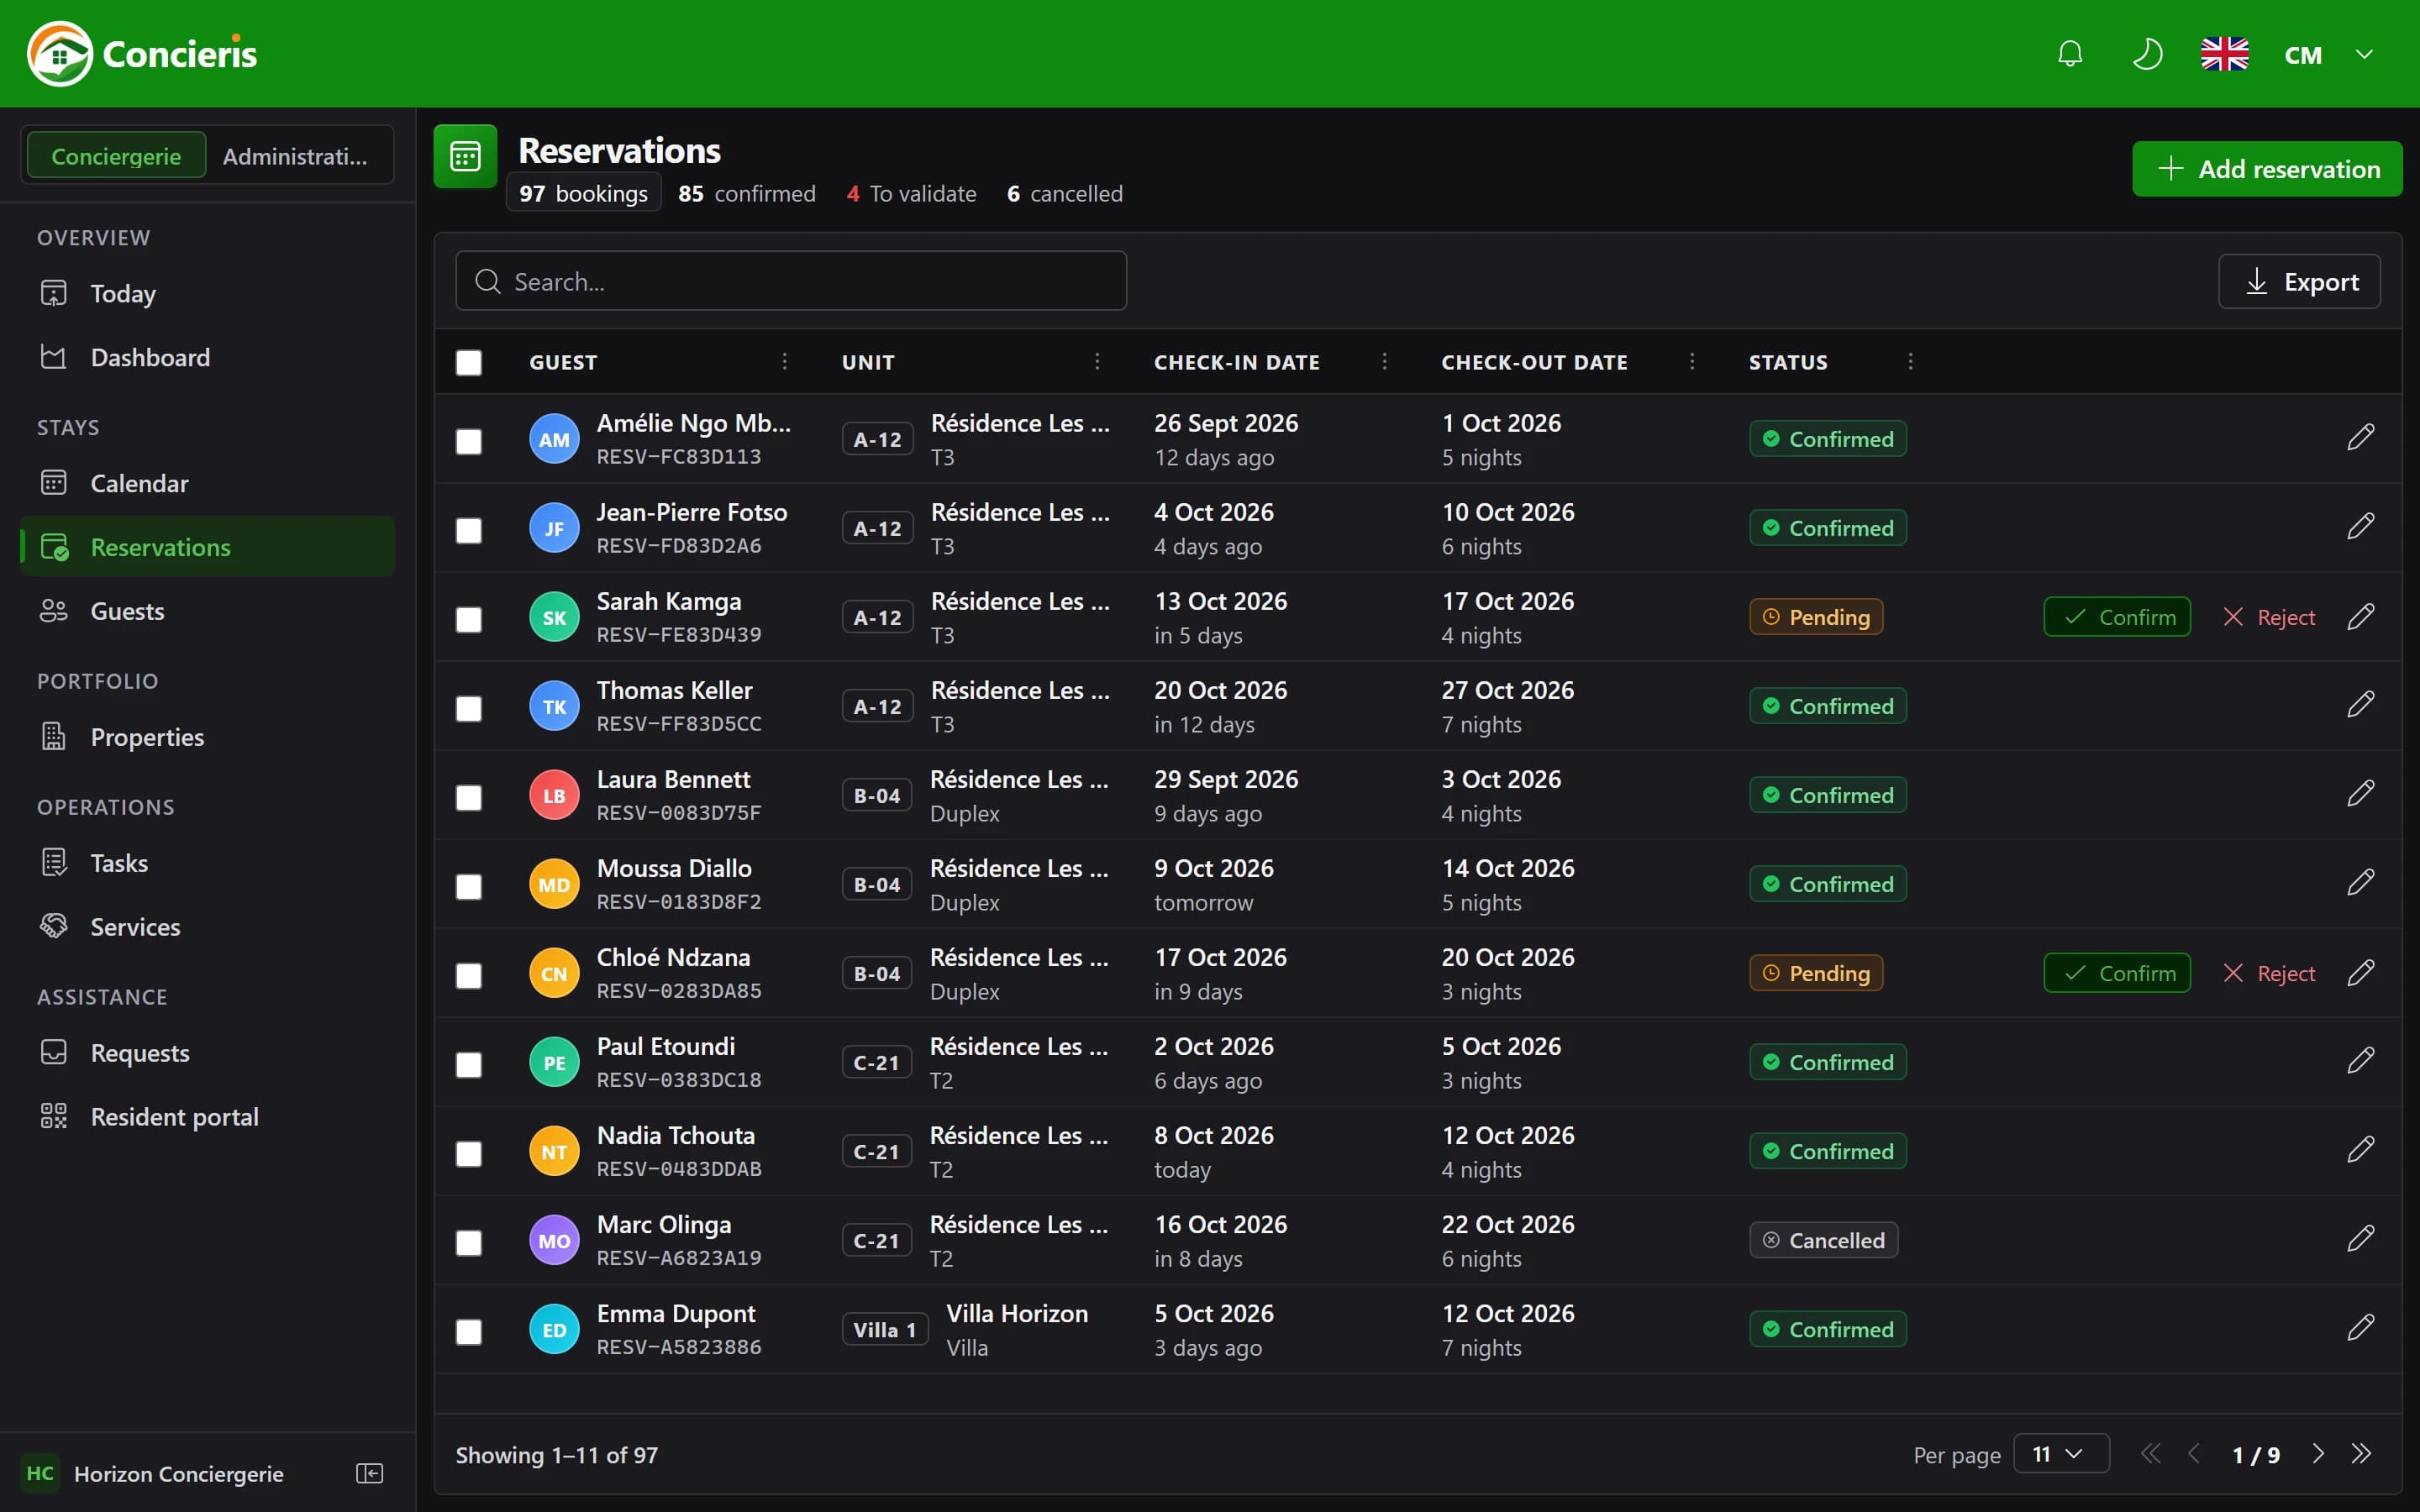The height and width of the screenshot is (1512, 2420).
Task: Edit Sarah Kamga's reservation with the pencil
Action: [2360, 616]
